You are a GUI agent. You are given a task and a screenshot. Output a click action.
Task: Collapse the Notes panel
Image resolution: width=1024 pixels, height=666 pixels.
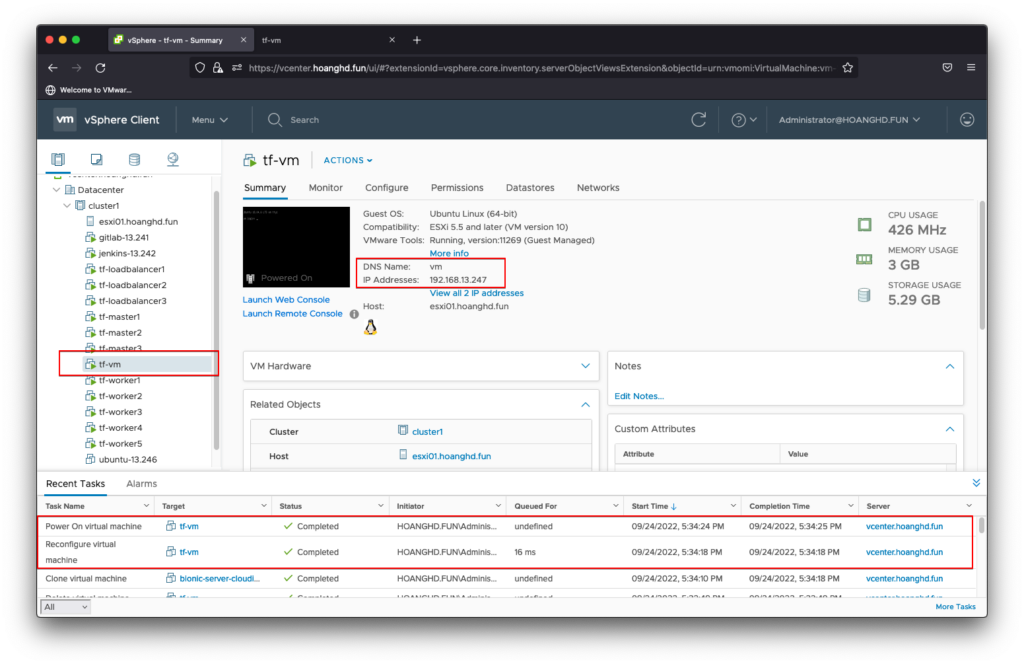(x=950, y=366)
